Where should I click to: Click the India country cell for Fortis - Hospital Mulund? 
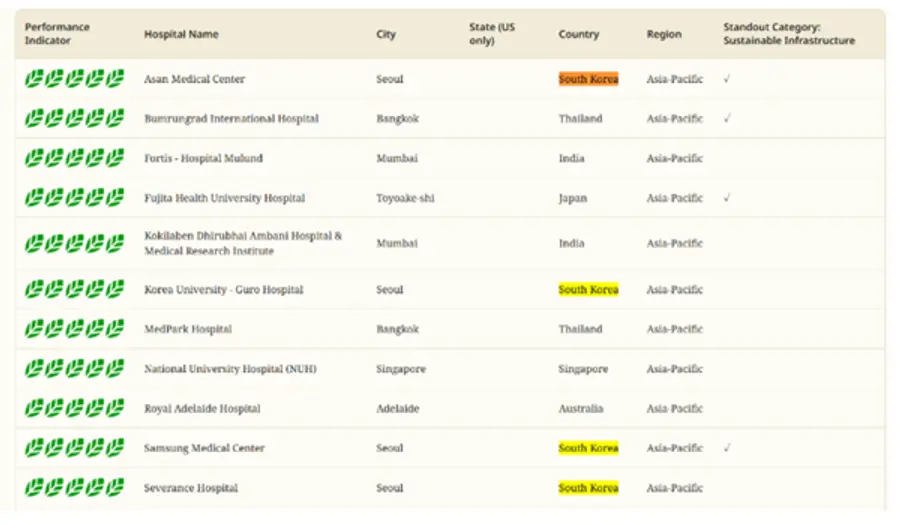point(571,158)
